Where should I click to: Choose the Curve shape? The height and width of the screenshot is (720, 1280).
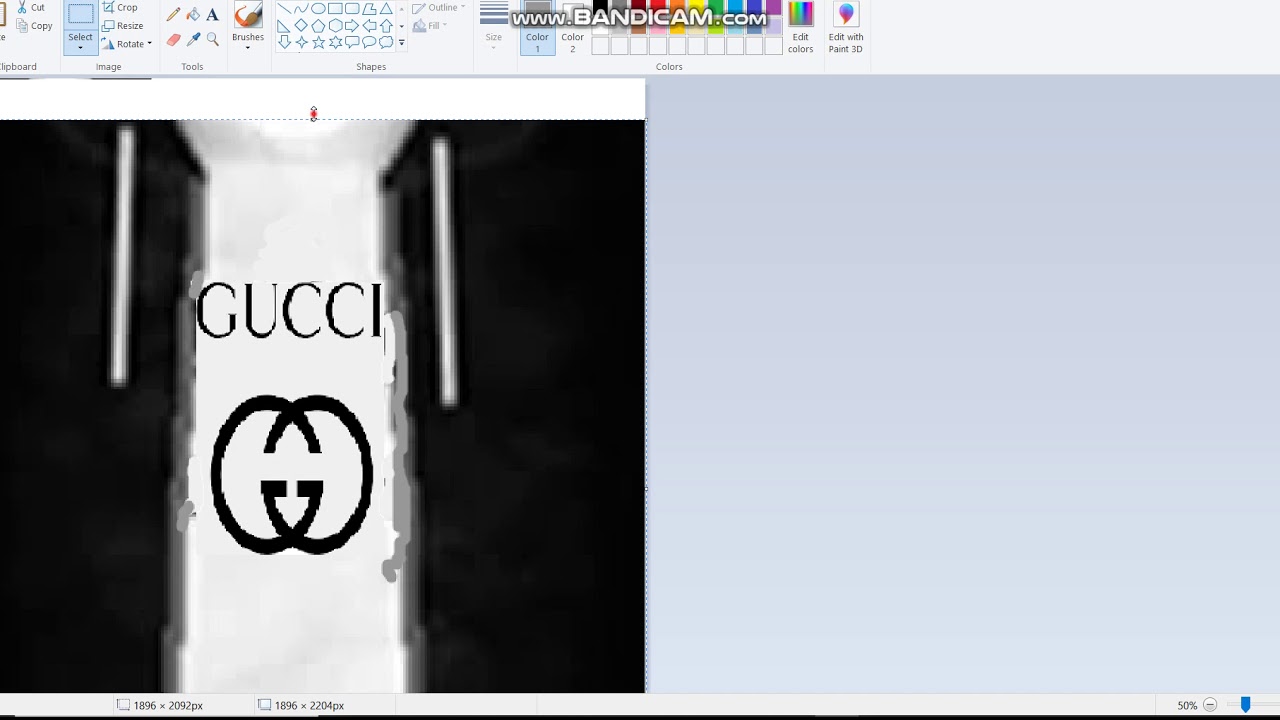[301, 9]
